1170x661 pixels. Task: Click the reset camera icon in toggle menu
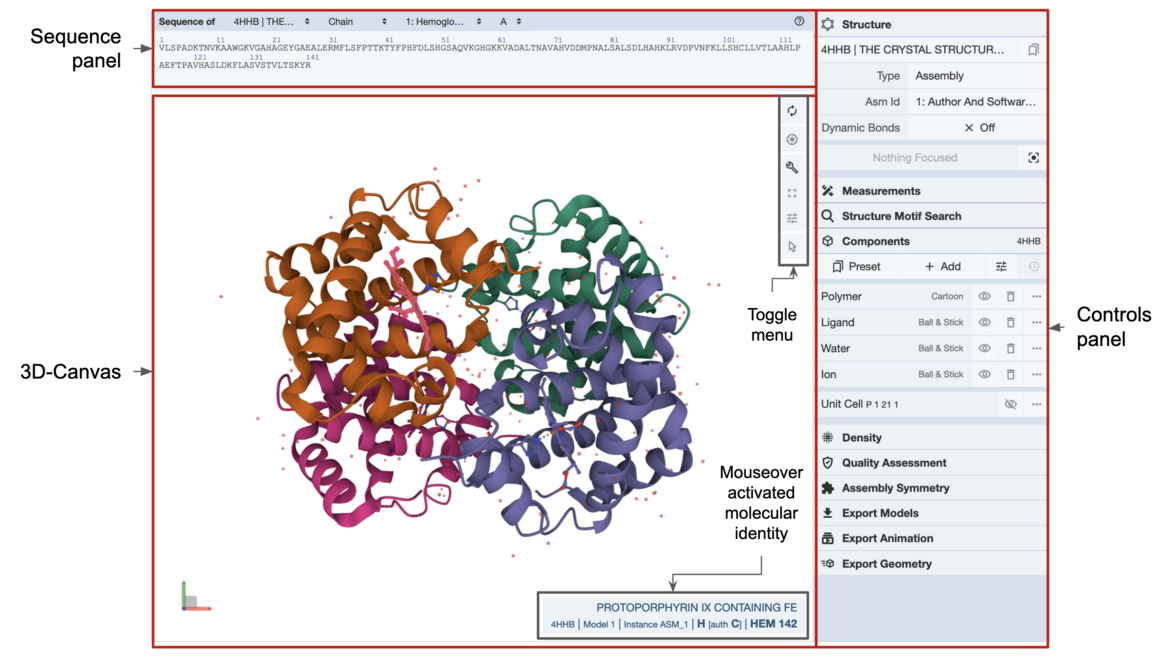point(792,111)
